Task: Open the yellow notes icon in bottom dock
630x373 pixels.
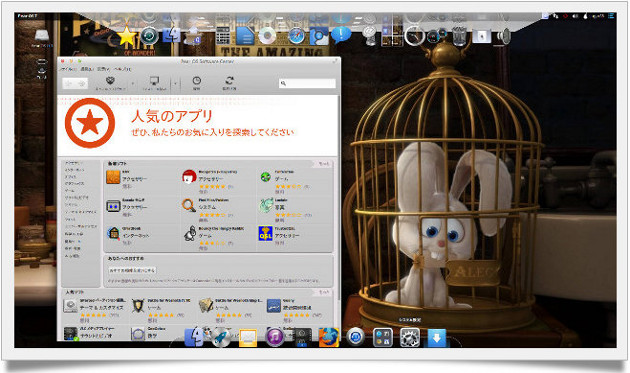Action: (x=248, y=338)
